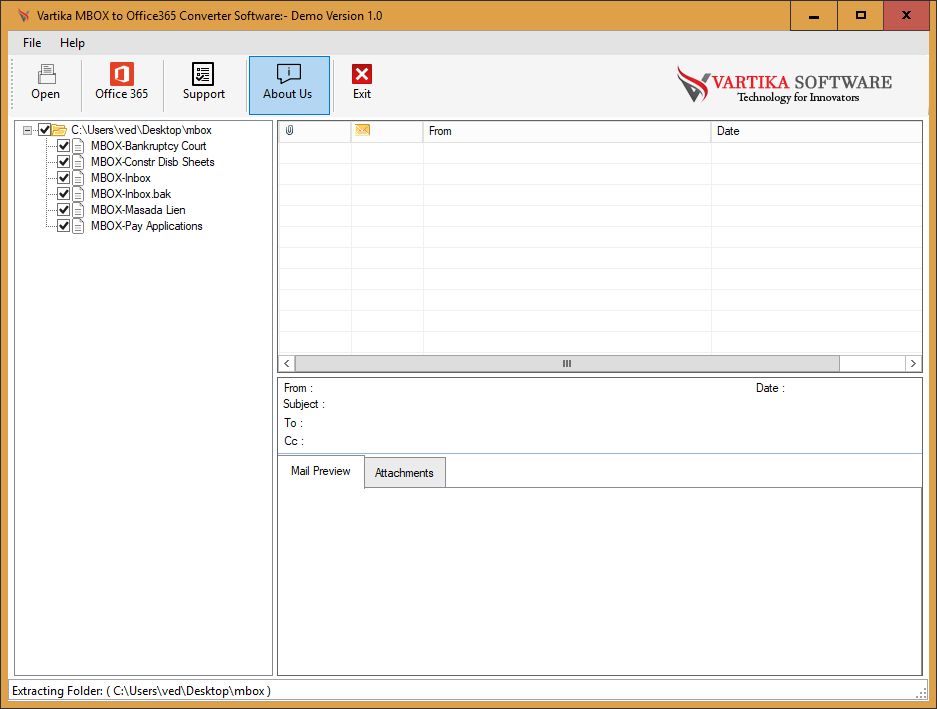This screenshot has width=937, height=709.
Task: Click file icon beside MBOX-Inbox
Action: coord(78,178)
